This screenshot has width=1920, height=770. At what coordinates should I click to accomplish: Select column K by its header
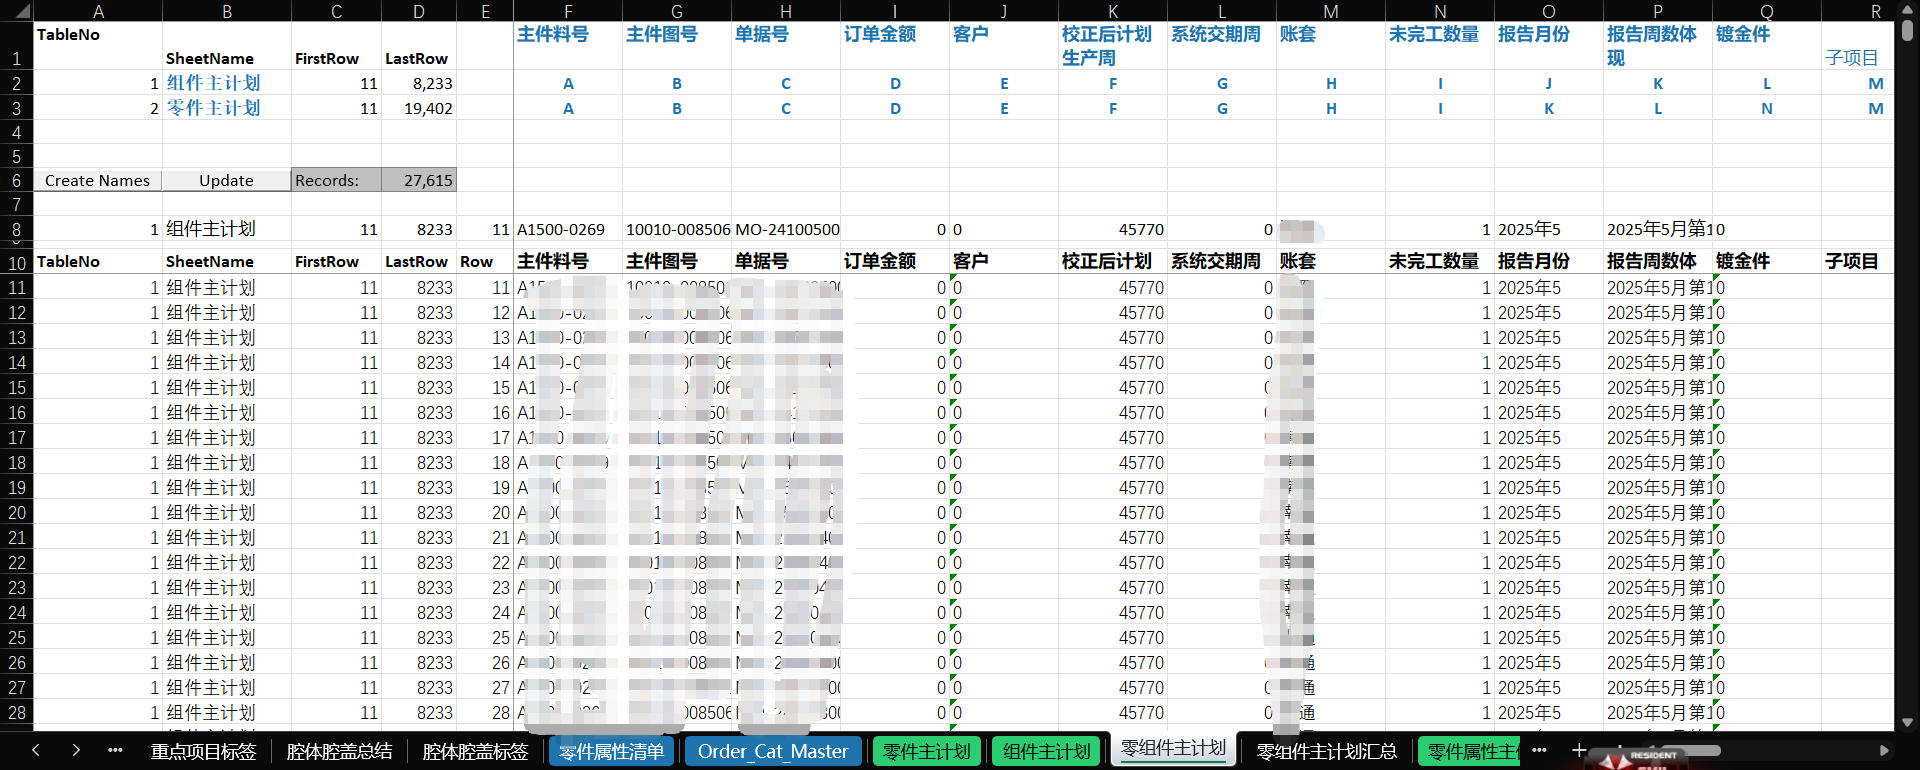pyautogui.click(x=1112, y=11)
